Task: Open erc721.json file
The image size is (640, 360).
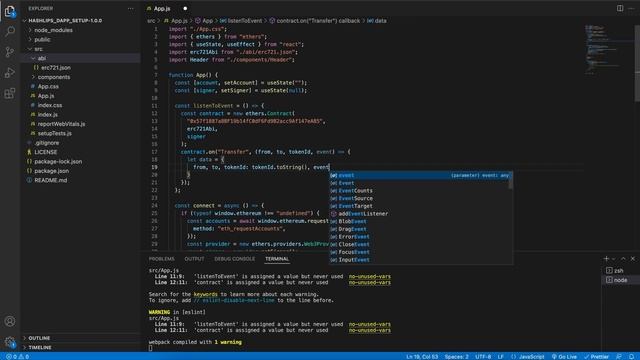Action: coord(56,68)
